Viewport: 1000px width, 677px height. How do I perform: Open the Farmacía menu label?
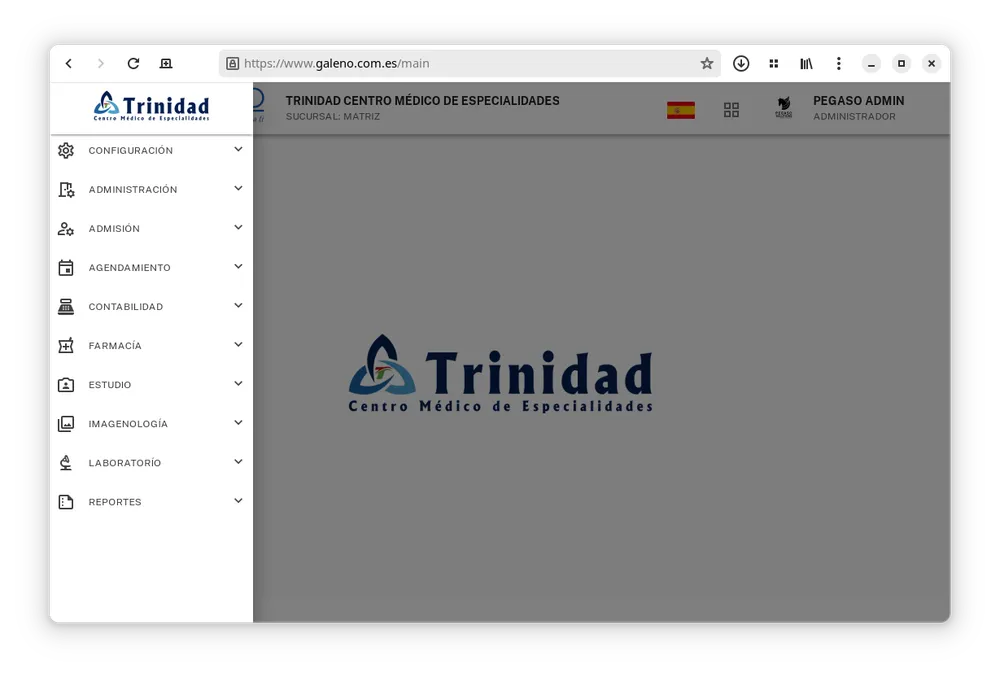(x=115, y=346)
